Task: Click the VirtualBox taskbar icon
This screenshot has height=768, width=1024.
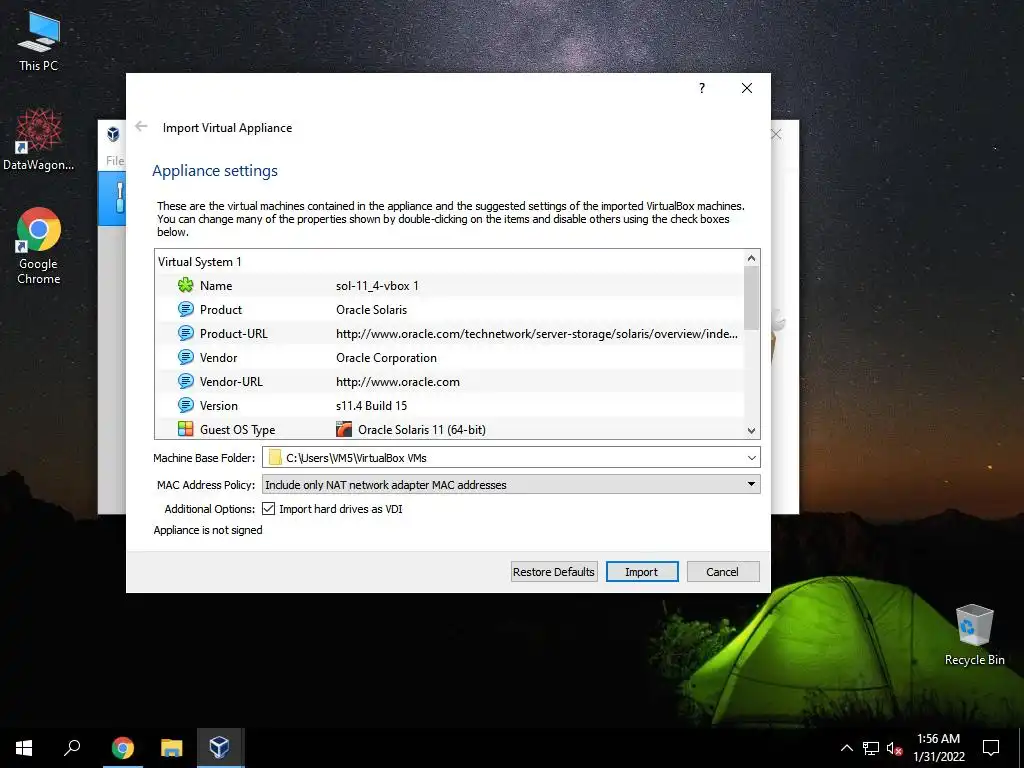Action: click(x=219, y=748)
